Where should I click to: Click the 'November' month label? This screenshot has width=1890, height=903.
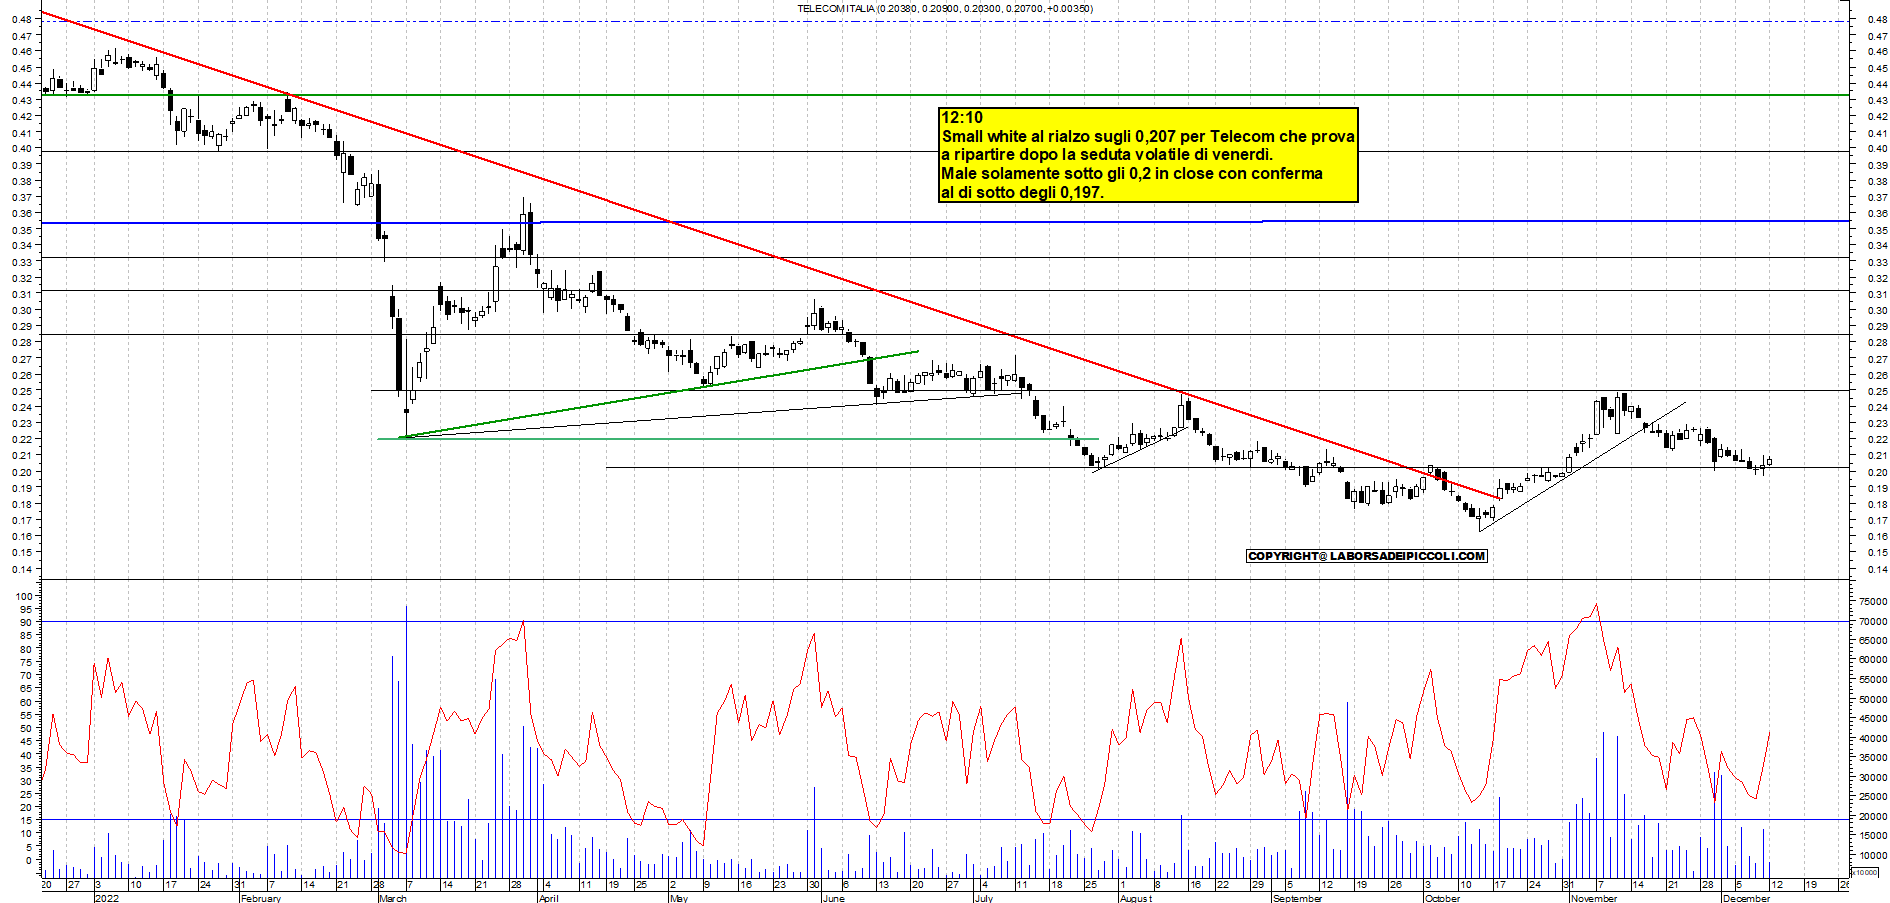1593,898
